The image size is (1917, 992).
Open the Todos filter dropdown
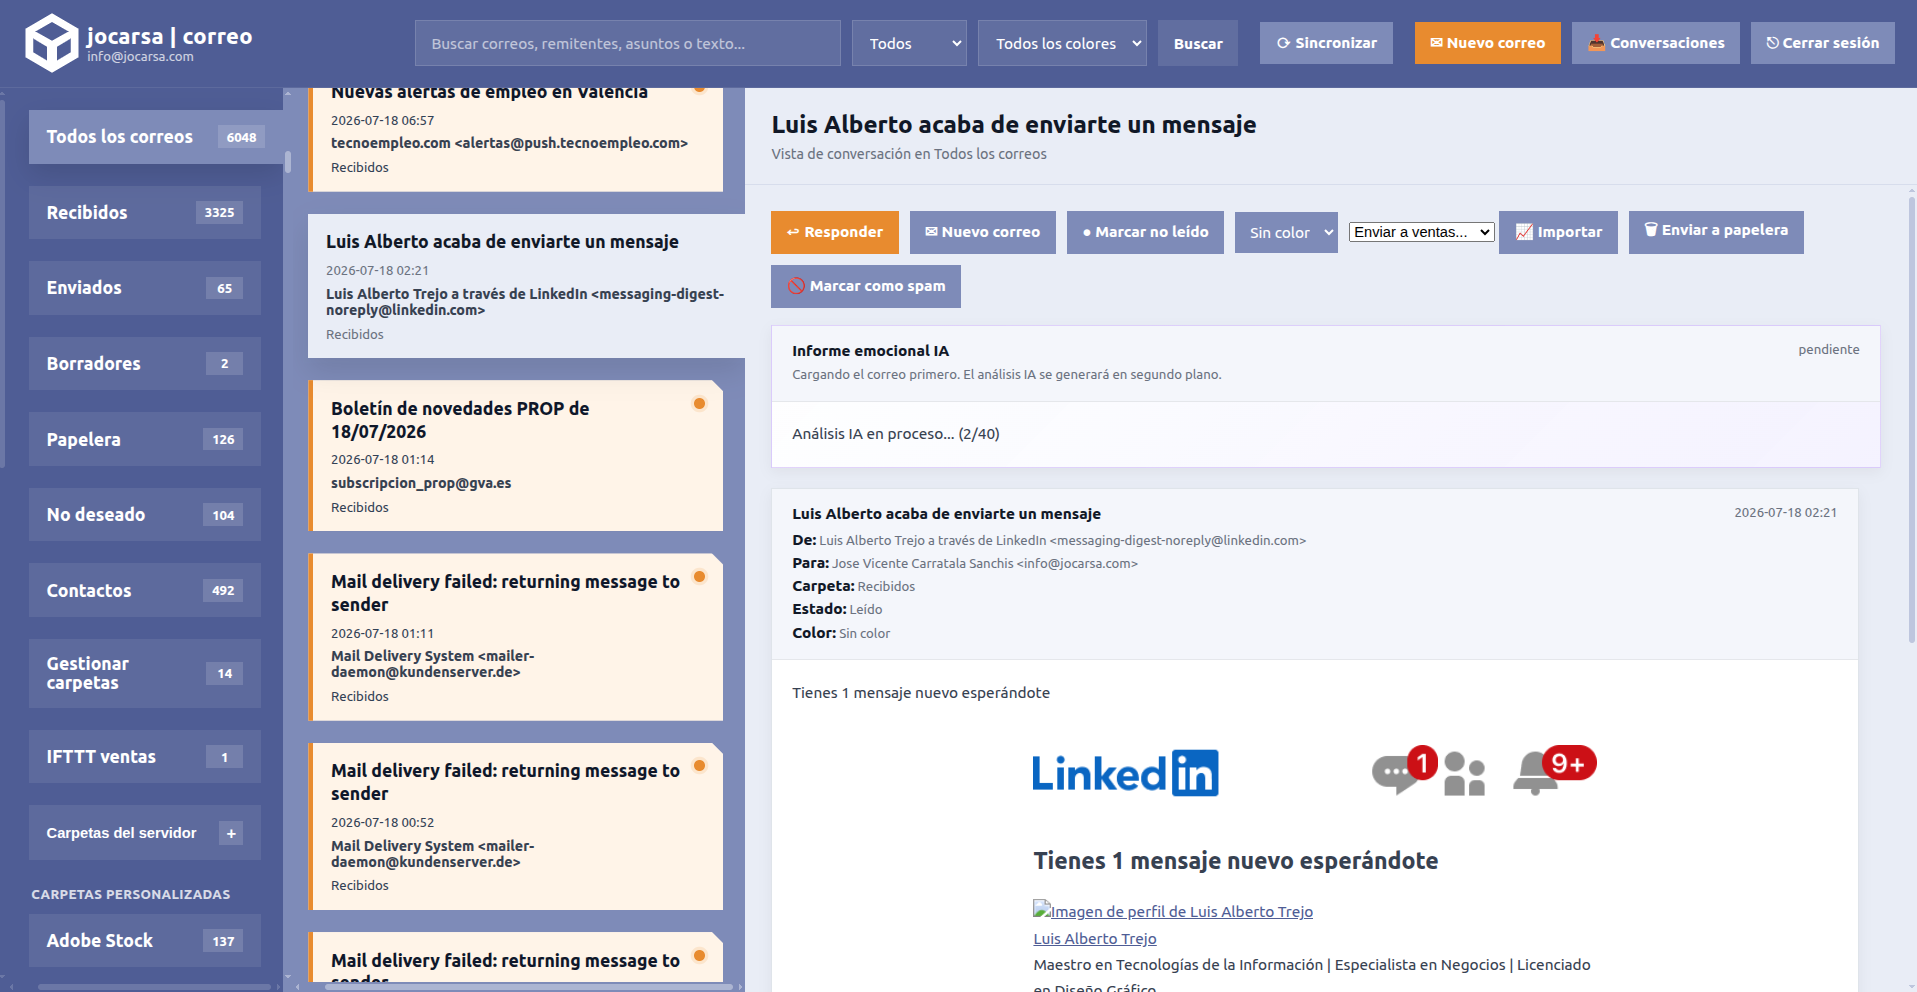coord(909,43)
